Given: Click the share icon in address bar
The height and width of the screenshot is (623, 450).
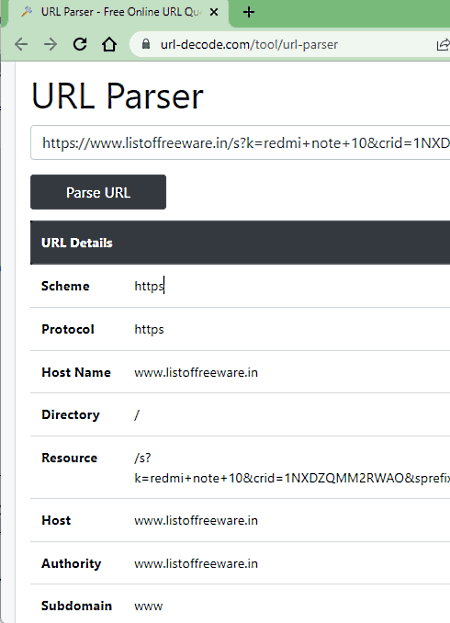Looking at the screenshot, I should coord(443,44).
